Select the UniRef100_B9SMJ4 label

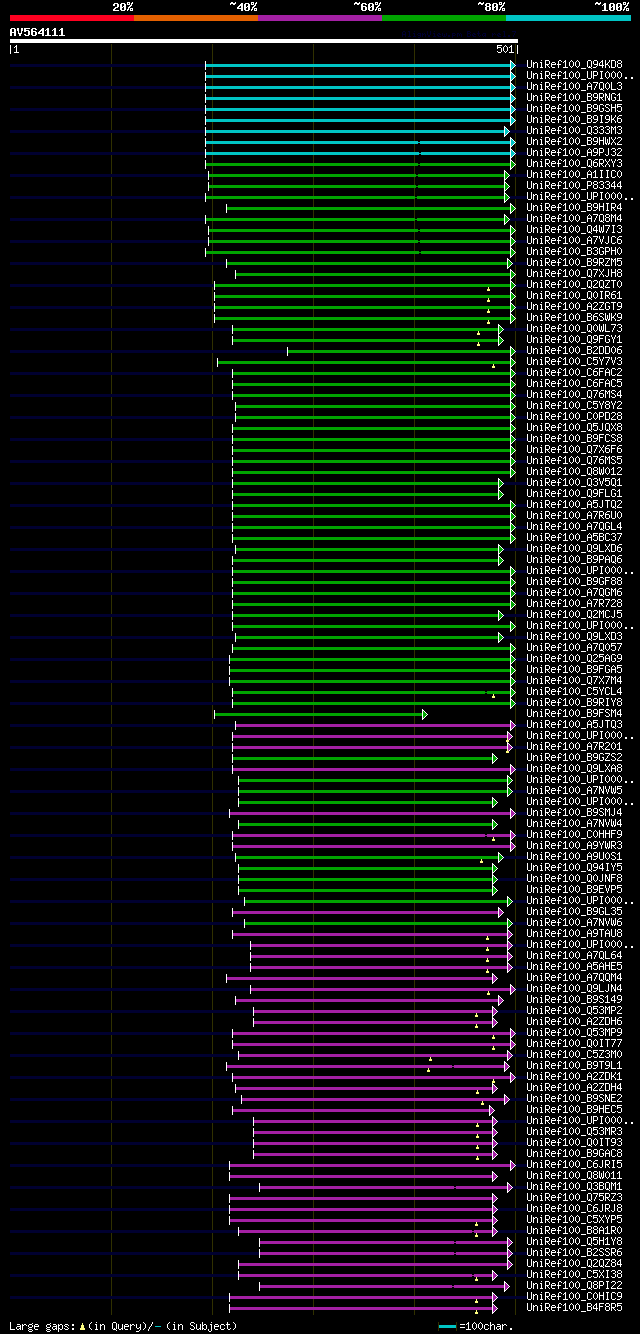click(x=574, y=812)
